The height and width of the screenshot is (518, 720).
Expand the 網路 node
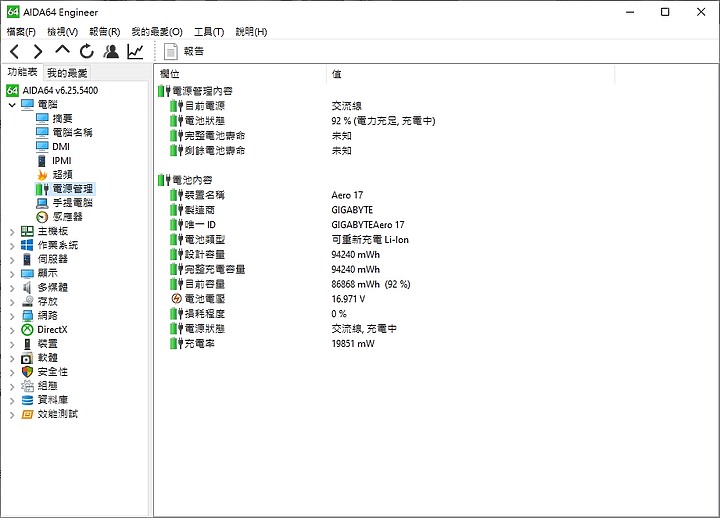pos(12,316)
